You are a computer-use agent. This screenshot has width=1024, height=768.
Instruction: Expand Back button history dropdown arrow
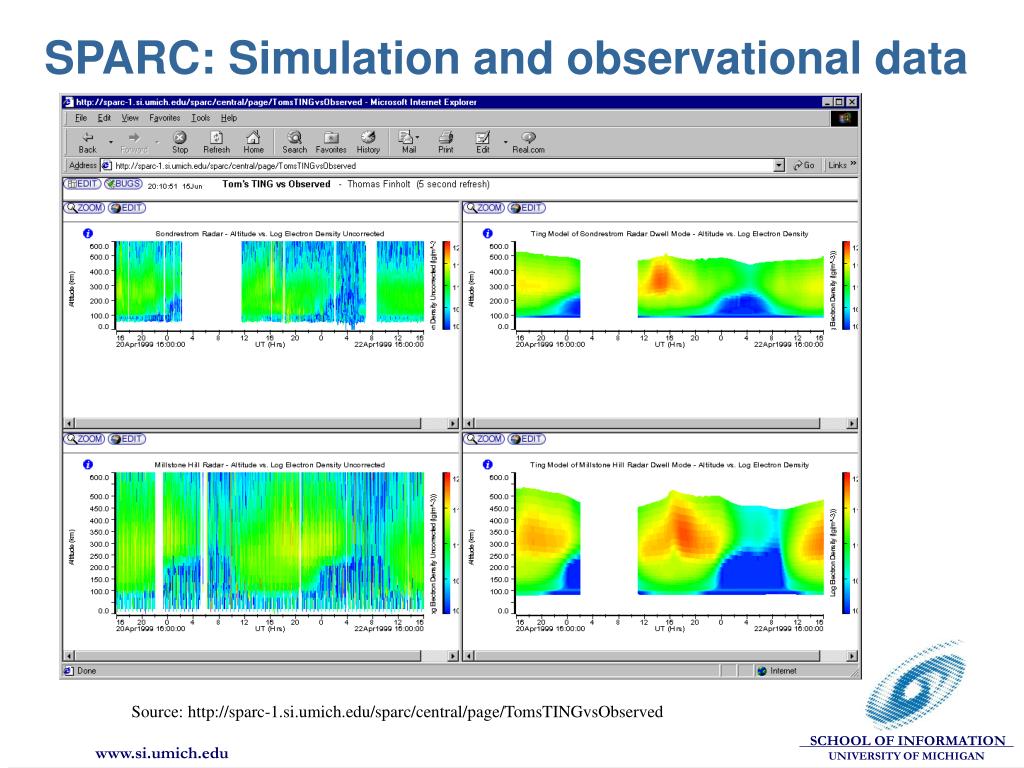pyautogui.click(x=111, y=142)
